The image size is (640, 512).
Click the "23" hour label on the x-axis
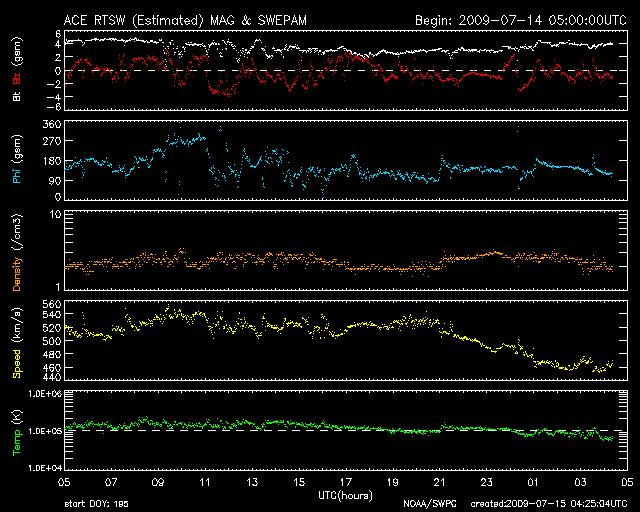(487, 482)
